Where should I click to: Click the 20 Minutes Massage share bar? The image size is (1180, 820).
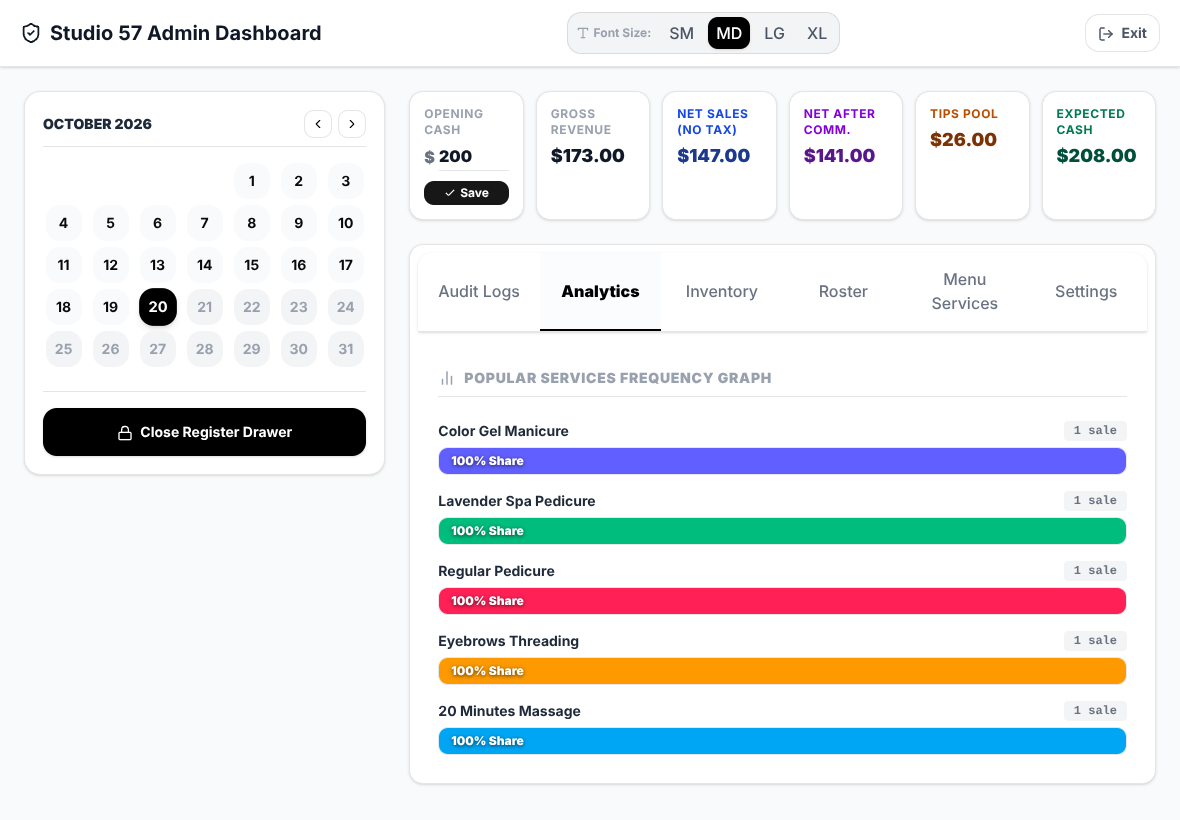click(x=782, y=741)
